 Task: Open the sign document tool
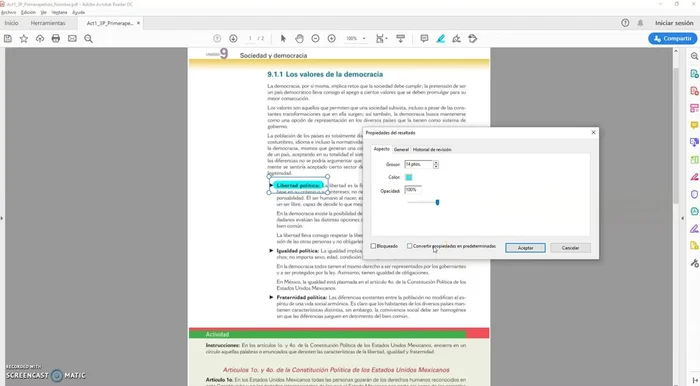click(456, 39)
